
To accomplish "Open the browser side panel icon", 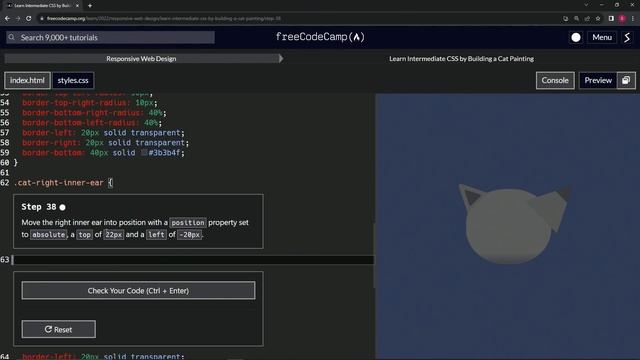I will pyautogui.click(x=611, y=18).
